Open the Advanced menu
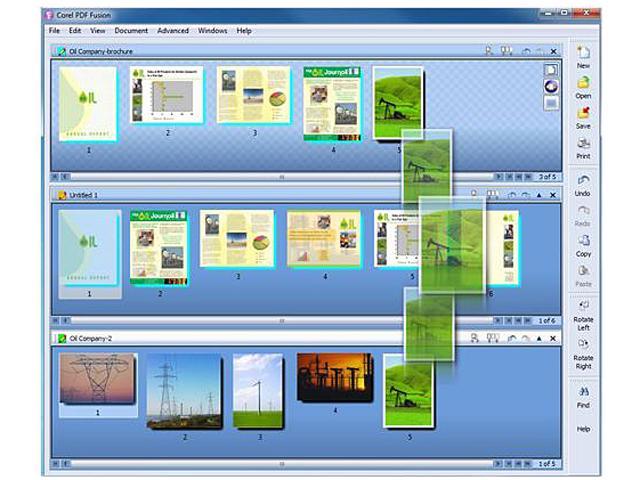Screen dimensions: 640x480 [x=173, y=31]
